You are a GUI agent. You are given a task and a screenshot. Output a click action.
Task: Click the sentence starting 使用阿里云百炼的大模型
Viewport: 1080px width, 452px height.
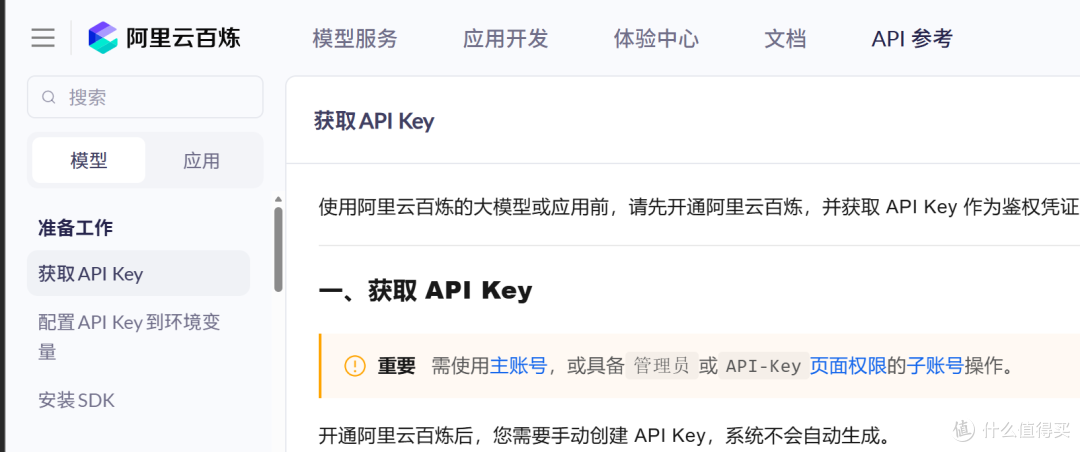click(699, 207)
